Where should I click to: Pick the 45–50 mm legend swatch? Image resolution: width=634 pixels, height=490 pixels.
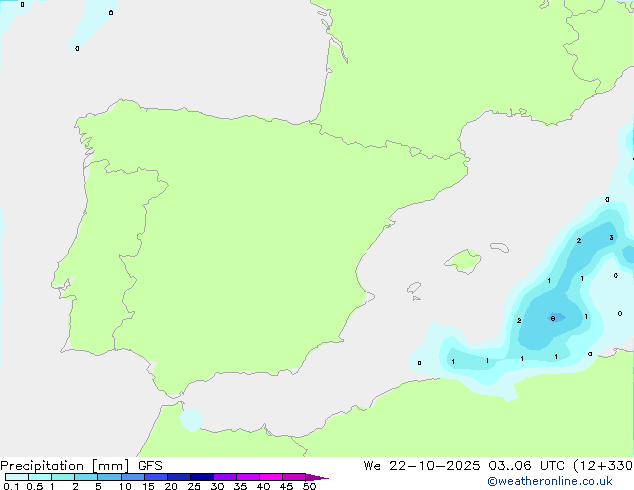pyautogui.click(x=294, y=477)
